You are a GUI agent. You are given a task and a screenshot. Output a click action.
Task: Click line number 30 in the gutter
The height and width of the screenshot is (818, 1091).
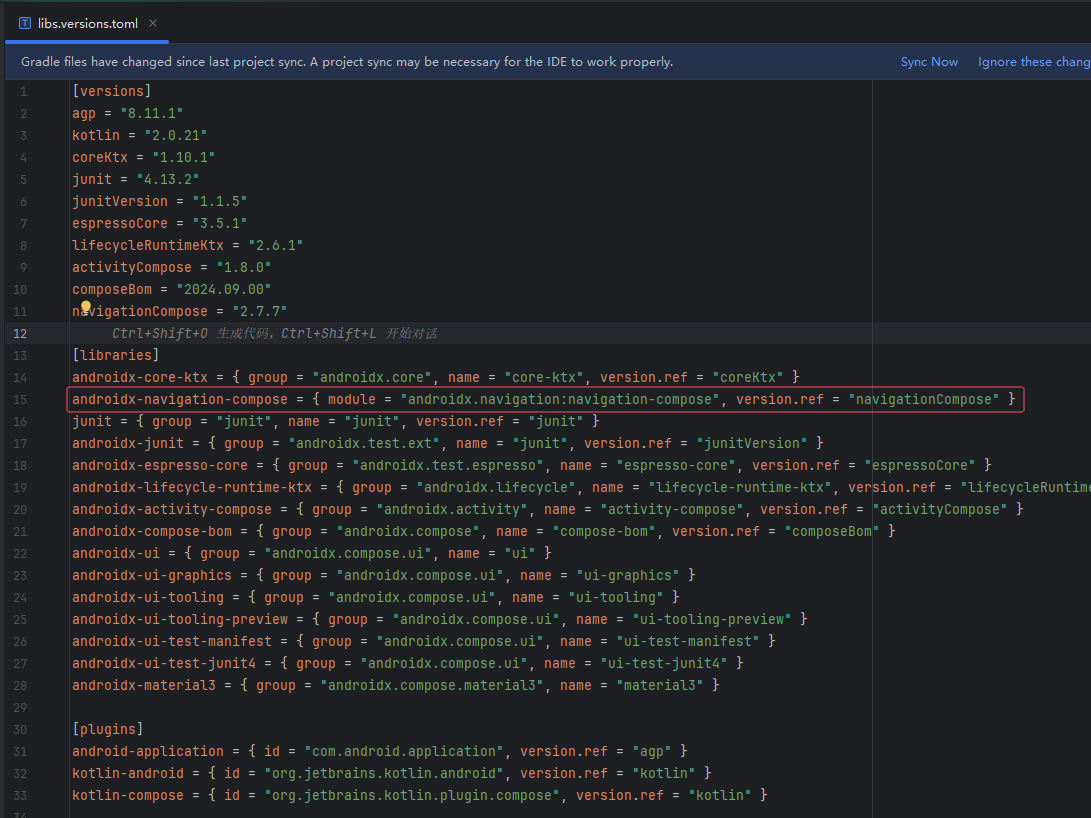pyautogui.click(x=19, y=730)
